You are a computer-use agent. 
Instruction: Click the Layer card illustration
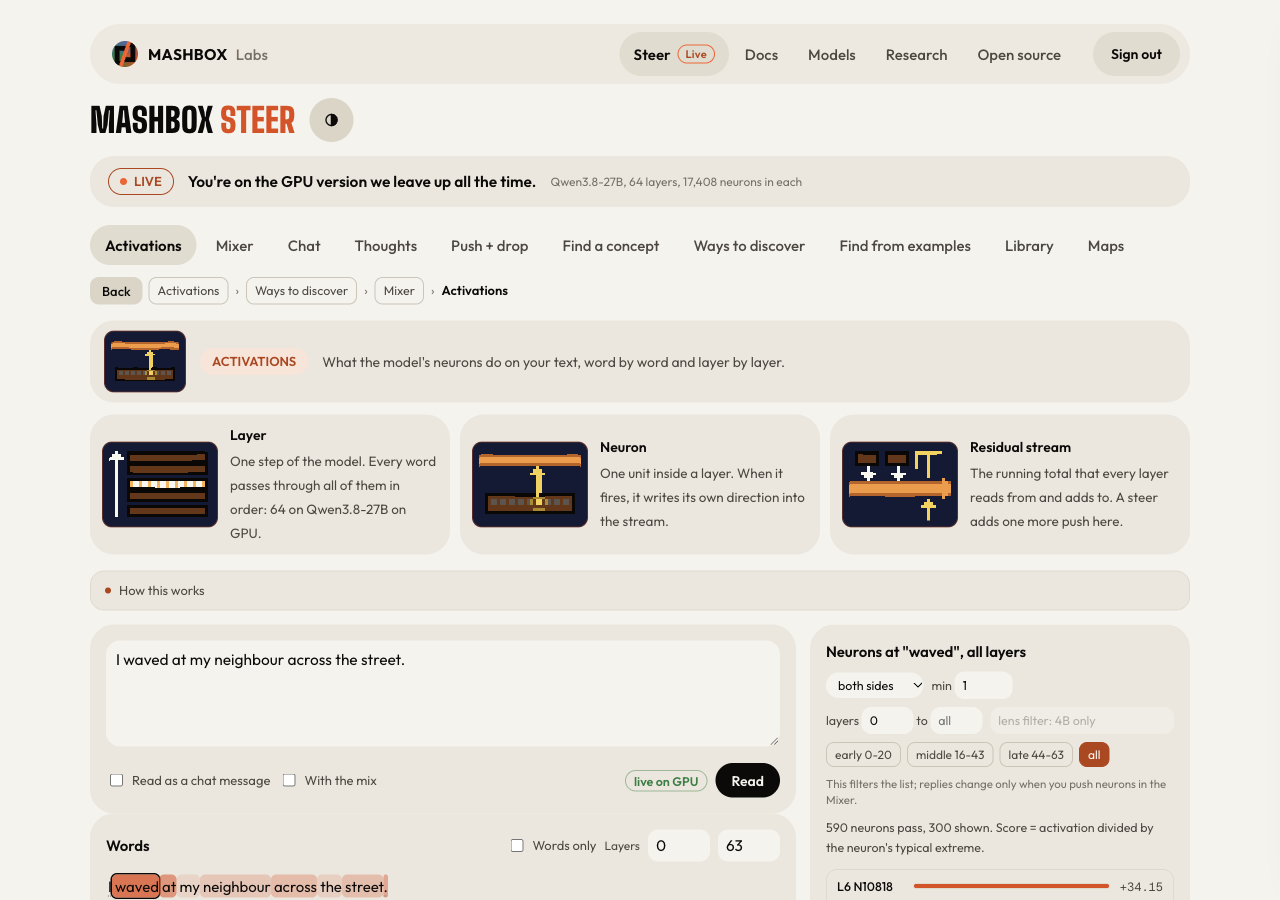click(x=160, y=484)
